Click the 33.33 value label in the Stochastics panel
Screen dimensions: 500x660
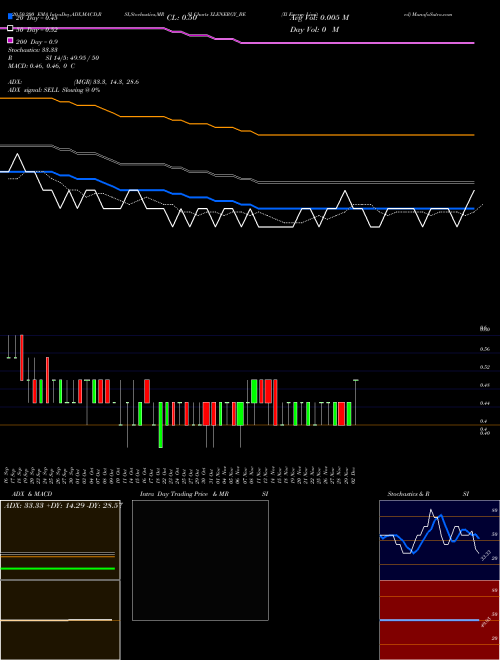coord(486,555)
